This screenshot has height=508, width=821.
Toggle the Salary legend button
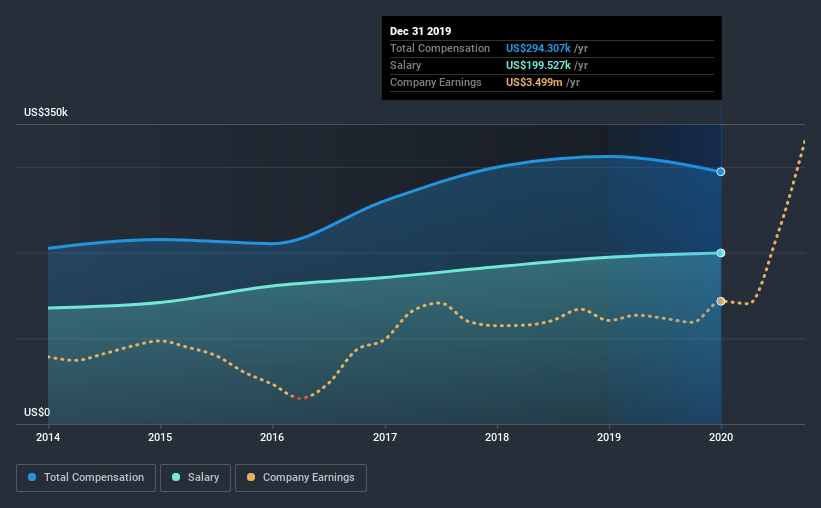(195, 478)
